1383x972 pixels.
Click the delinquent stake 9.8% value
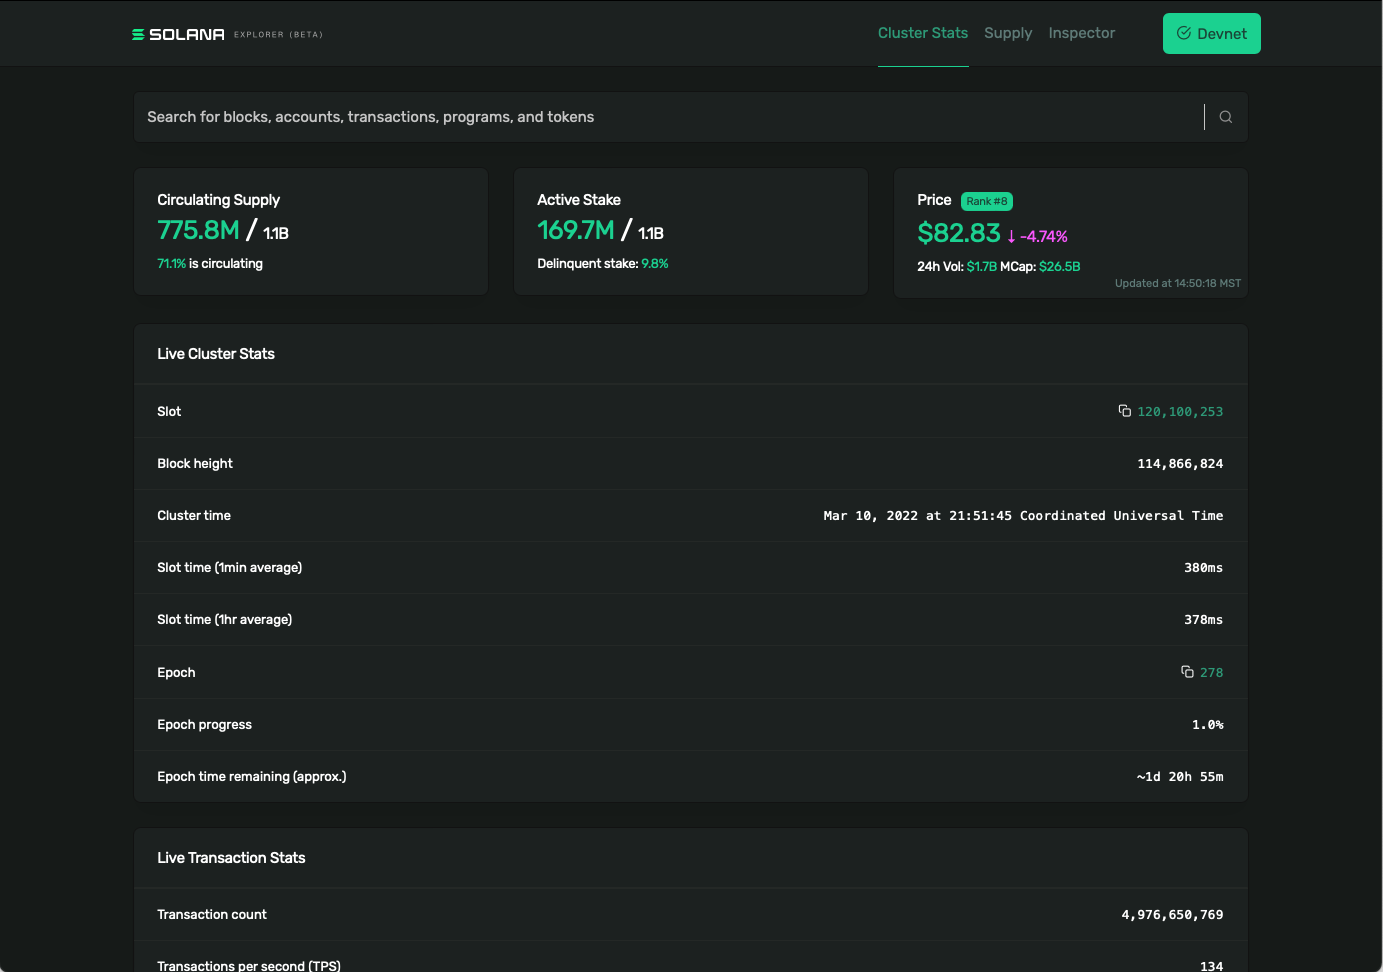(x=655, y=264)
